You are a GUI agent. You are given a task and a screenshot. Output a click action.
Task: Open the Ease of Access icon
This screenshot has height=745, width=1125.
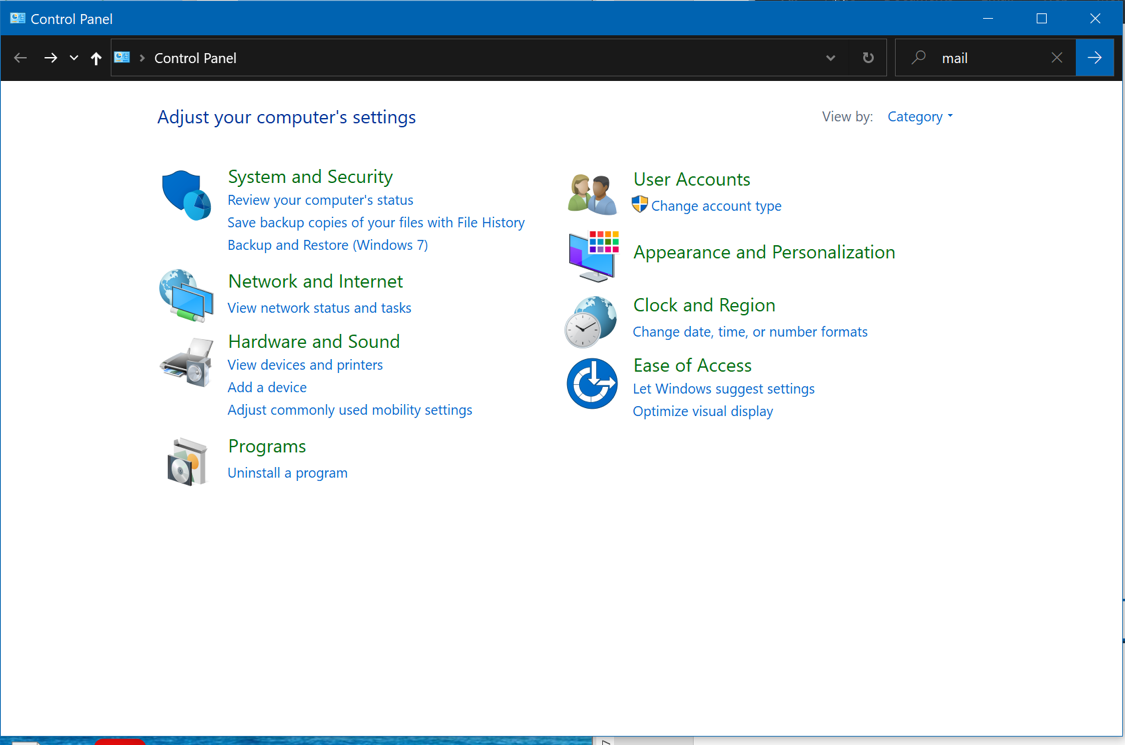click(592, 383)
